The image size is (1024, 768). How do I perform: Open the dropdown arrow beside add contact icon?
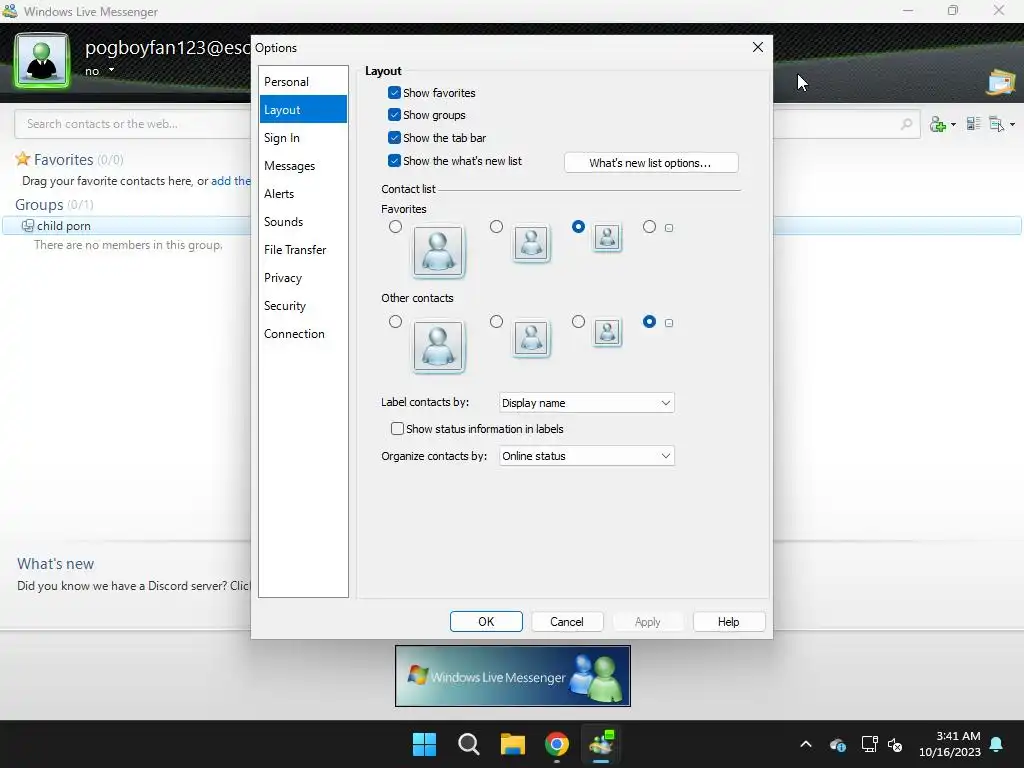tap(953, 124)
